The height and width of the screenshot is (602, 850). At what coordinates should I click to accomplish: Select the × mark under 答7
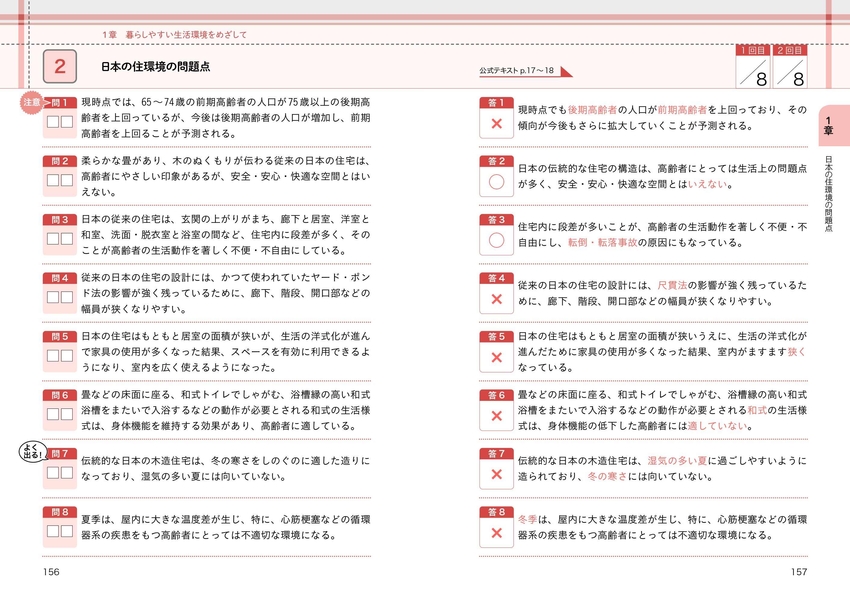click(496, 475)
